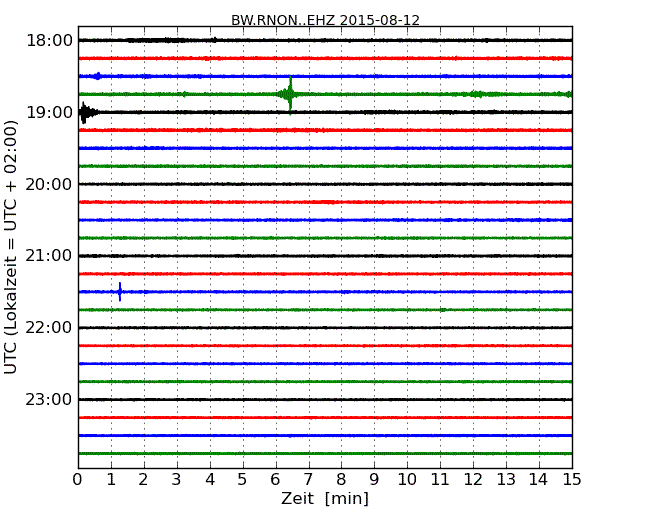This screenshot has width=650, height=520.
Task: Click the x-axis tick label 0
Action: point(78,480)
